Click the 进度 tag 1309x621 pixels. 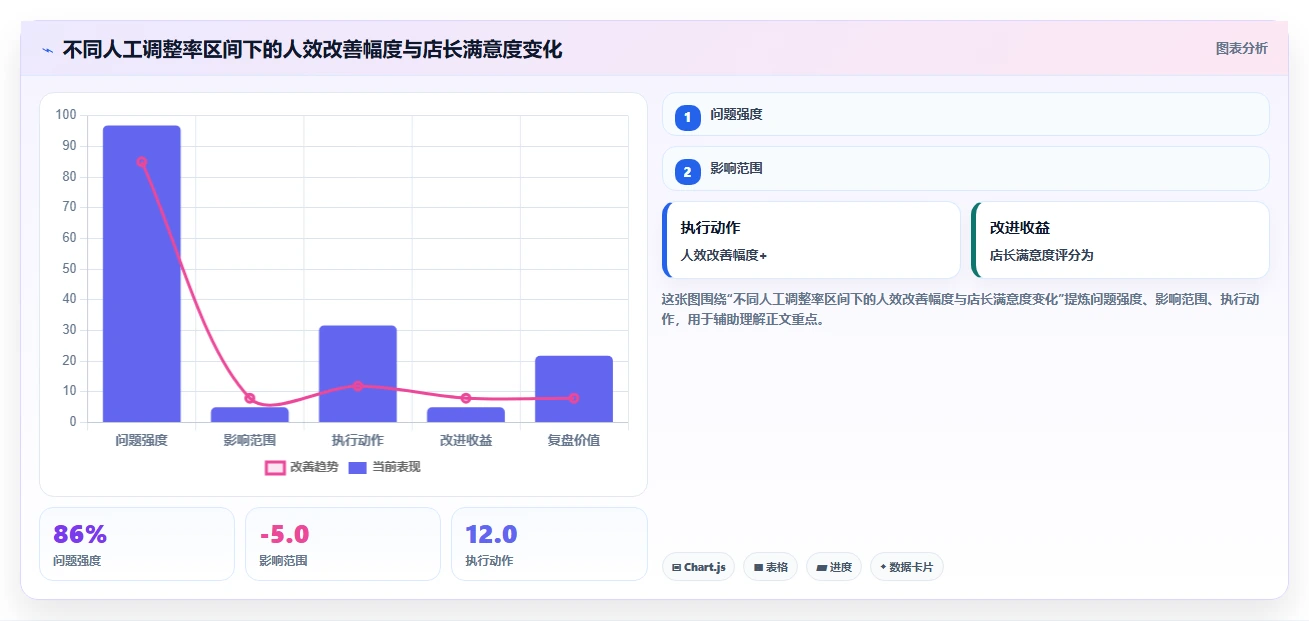pyautogui.click(x=834, y=567)
